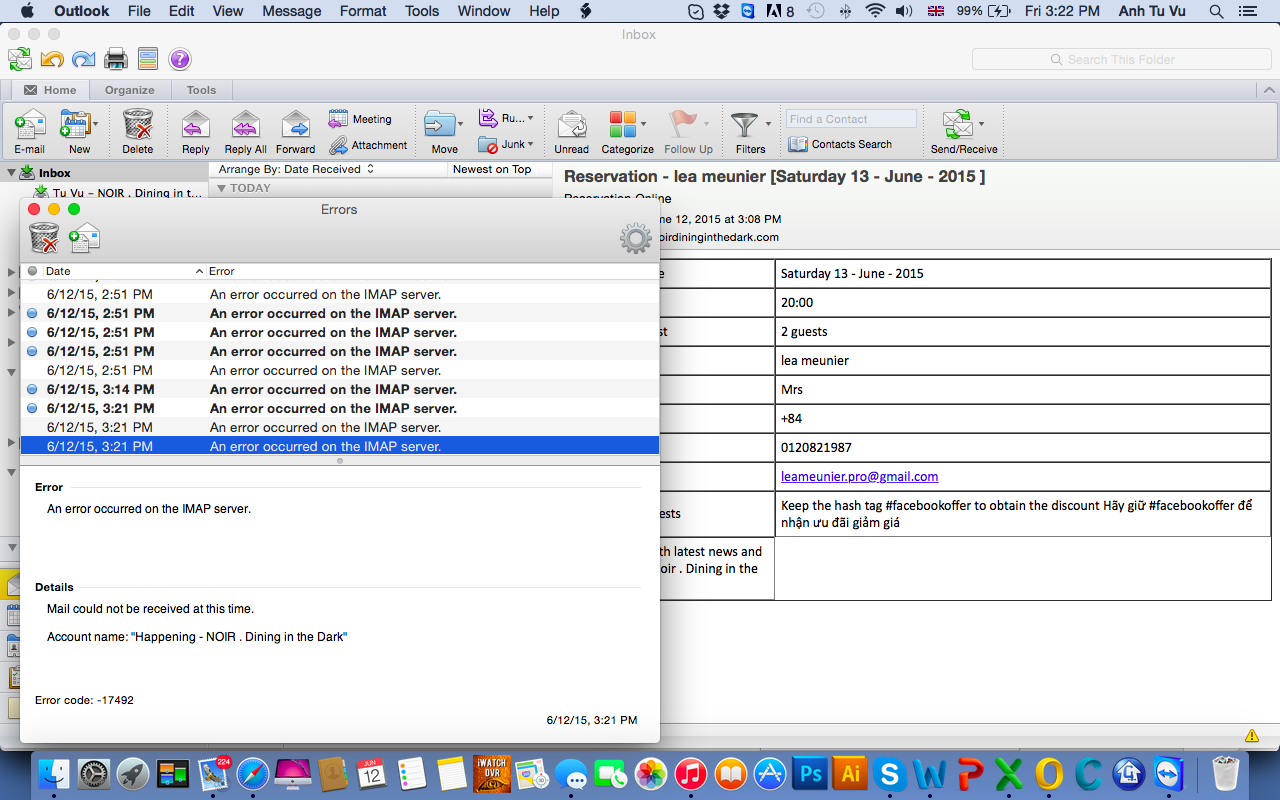Click the Reply icon

[195, 125]
